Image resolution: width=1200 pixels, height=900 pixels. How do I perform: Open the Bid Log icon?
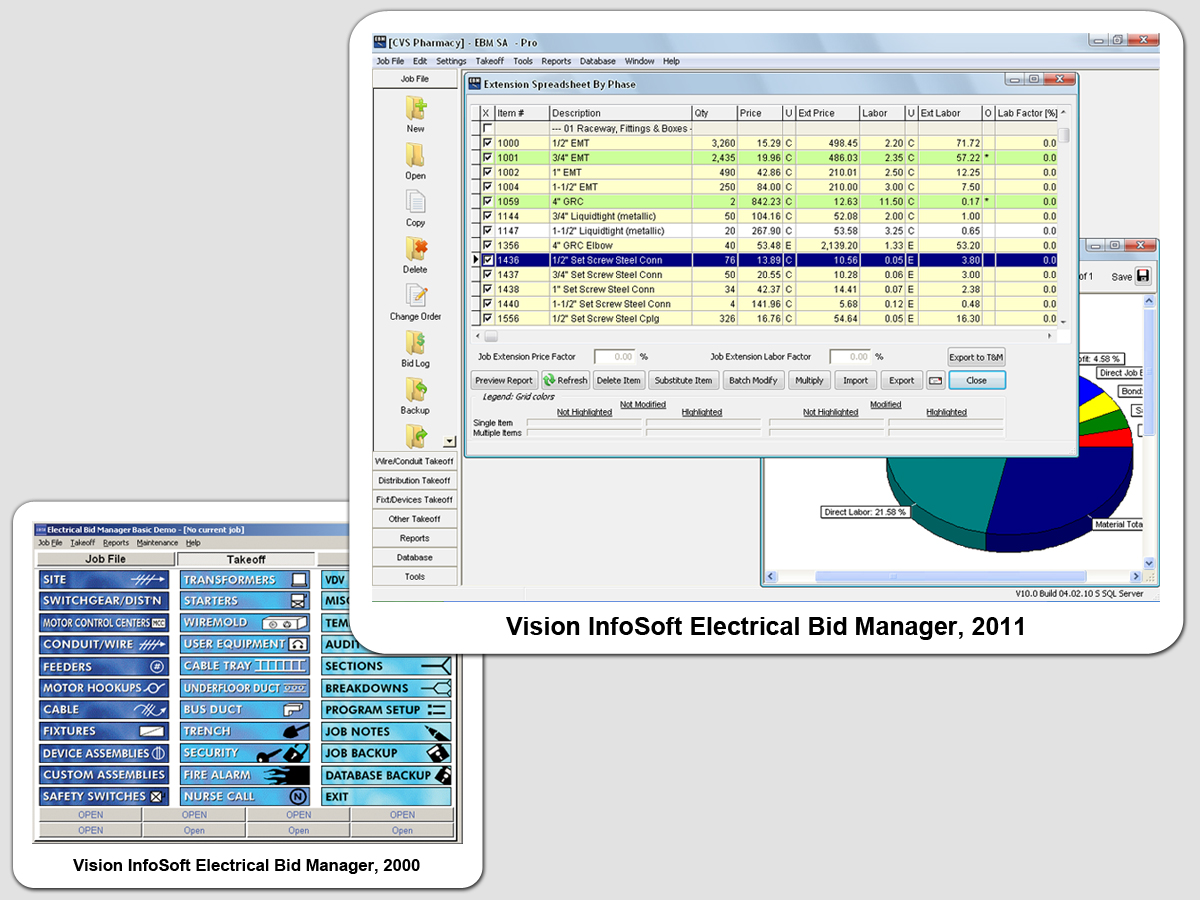point(415,343)
